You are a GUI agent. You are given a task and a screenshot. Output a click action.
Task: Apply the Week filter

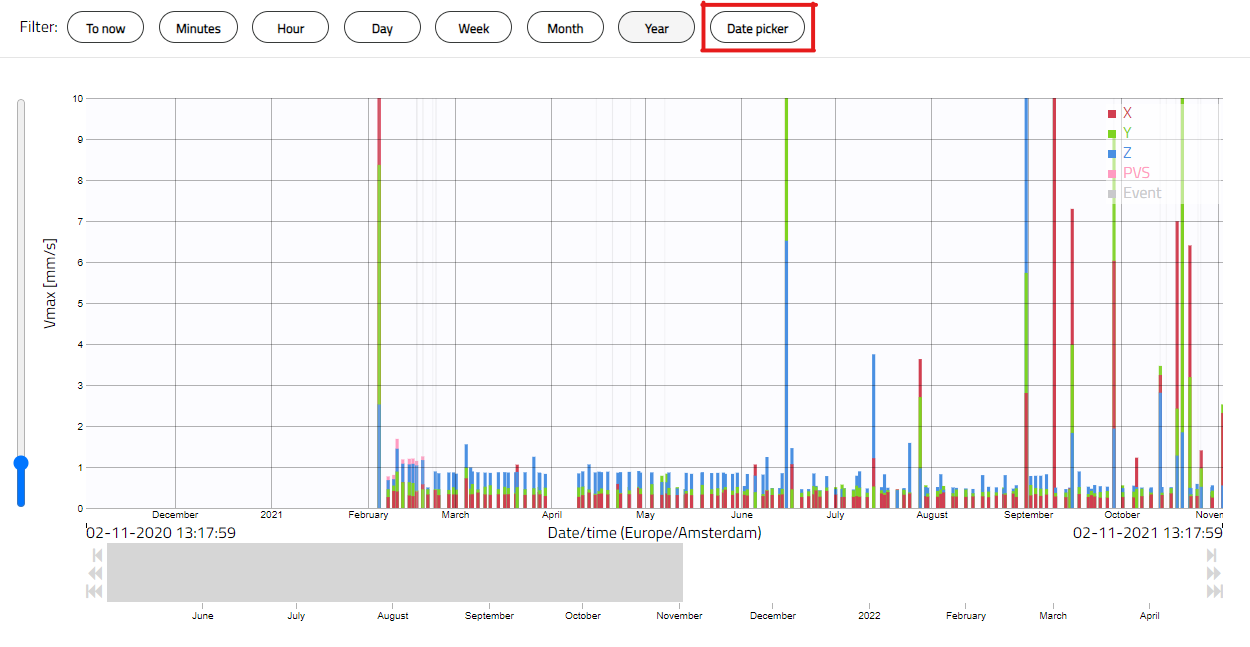tap(473, 28)
